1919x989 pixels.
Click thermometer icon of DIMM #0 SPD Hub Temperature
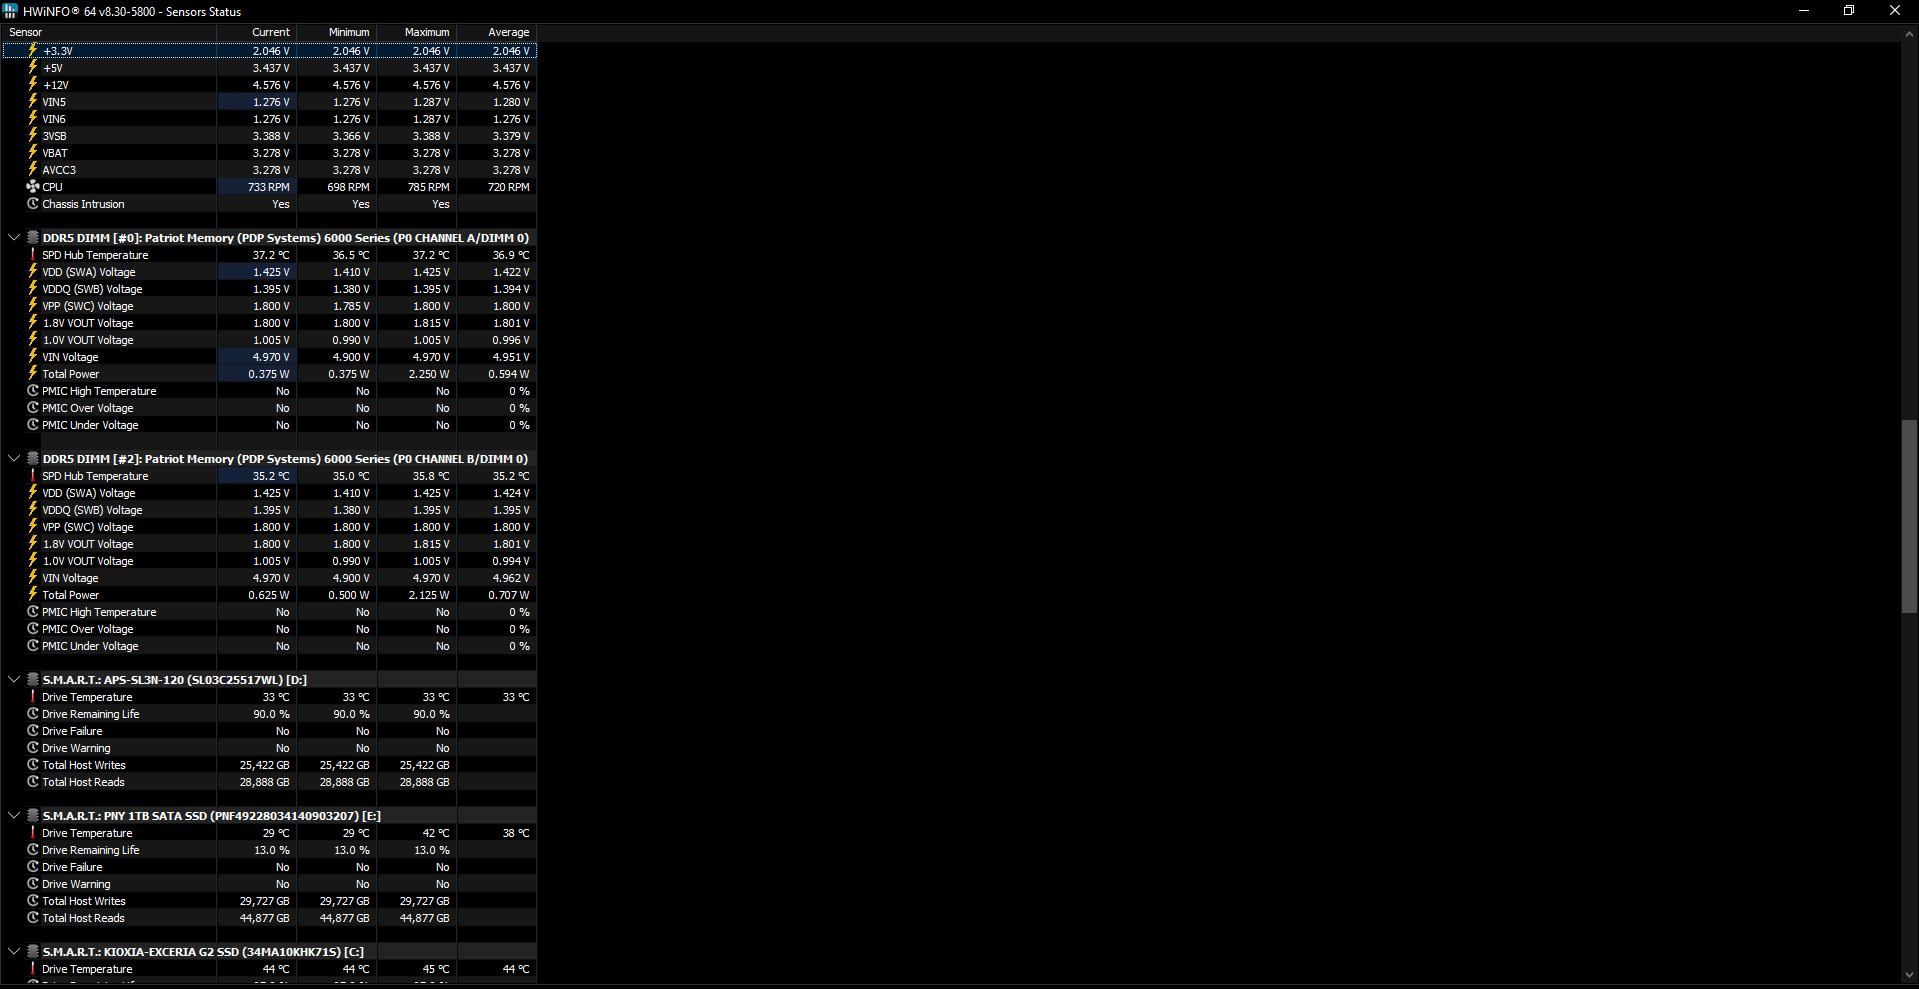pos(33,255)
